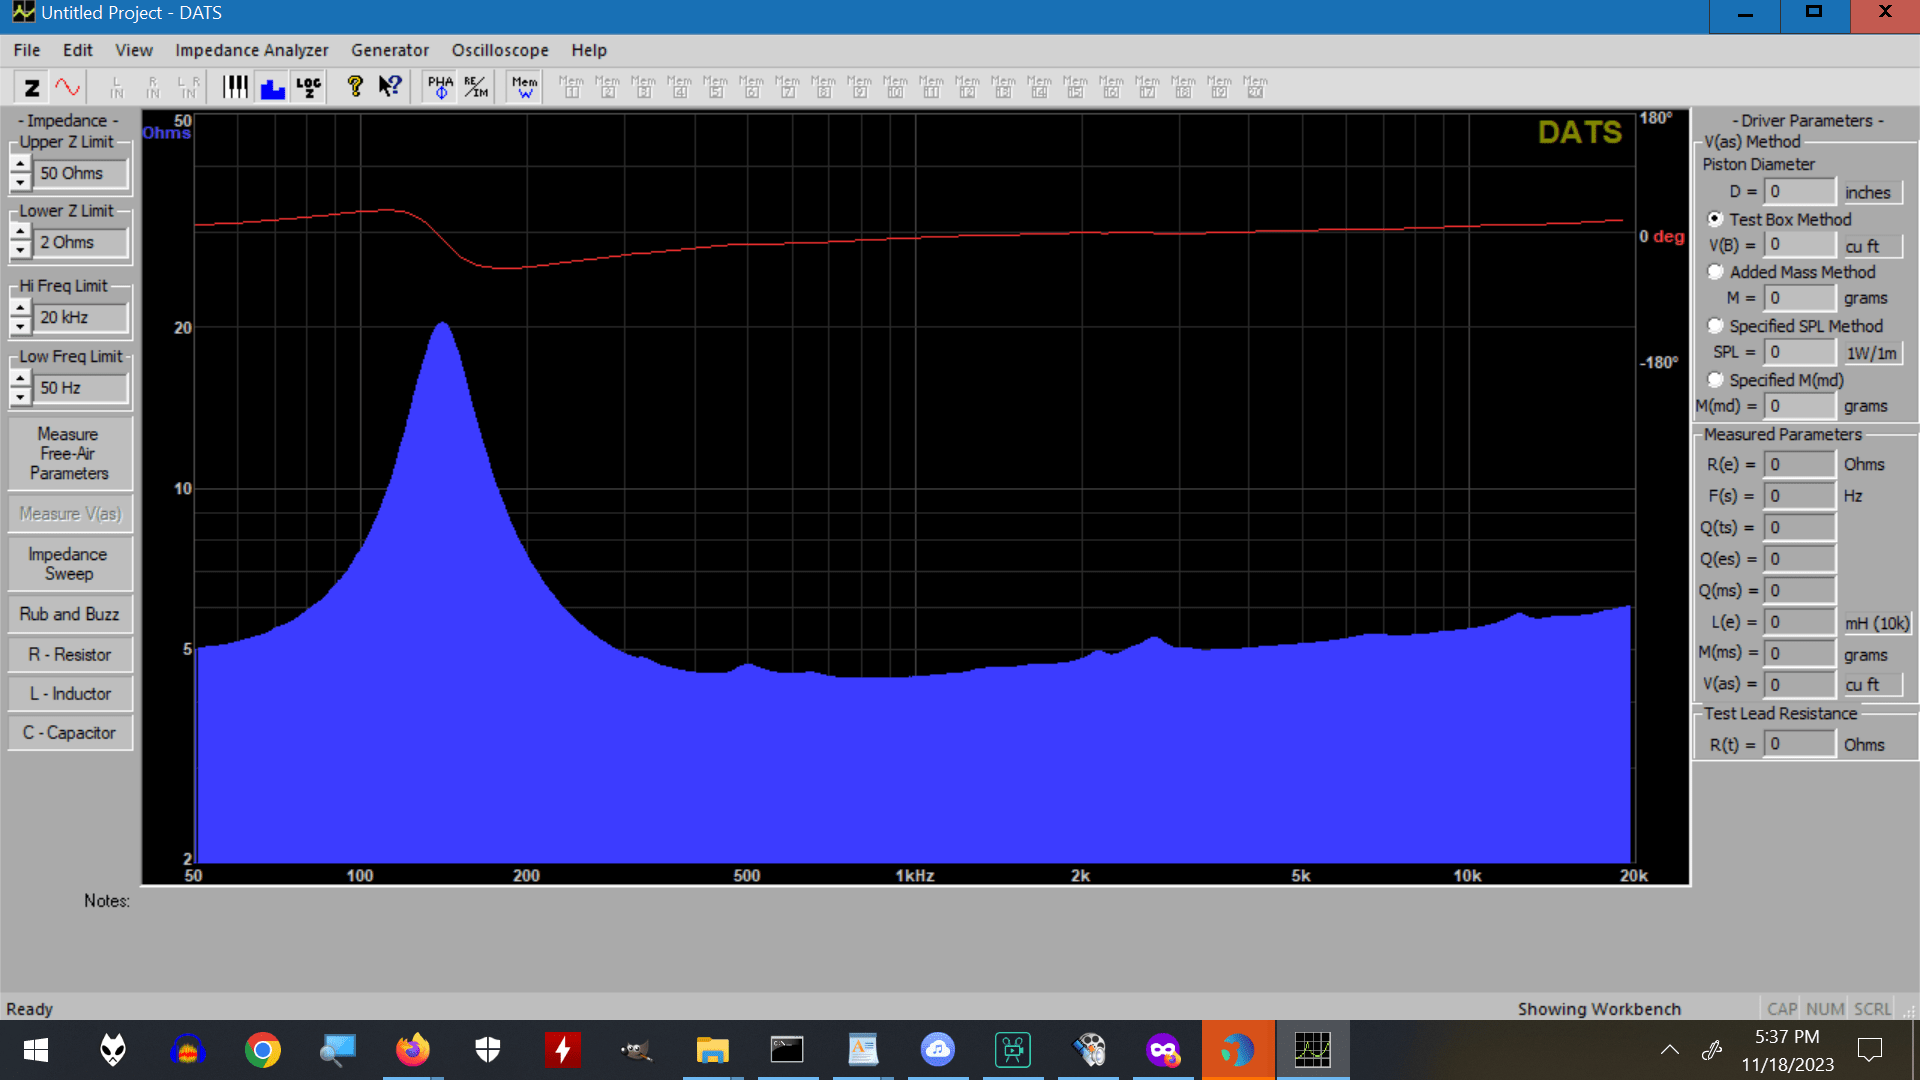Click Measure Free-Air Parameters button

click(x=69, y=454)
